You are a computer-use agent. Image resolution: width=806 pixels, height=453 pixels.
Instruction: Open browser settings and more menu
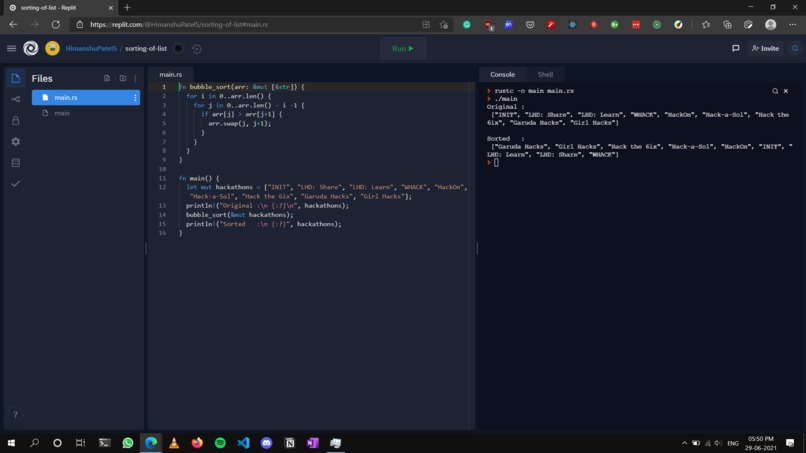(793, 24)
